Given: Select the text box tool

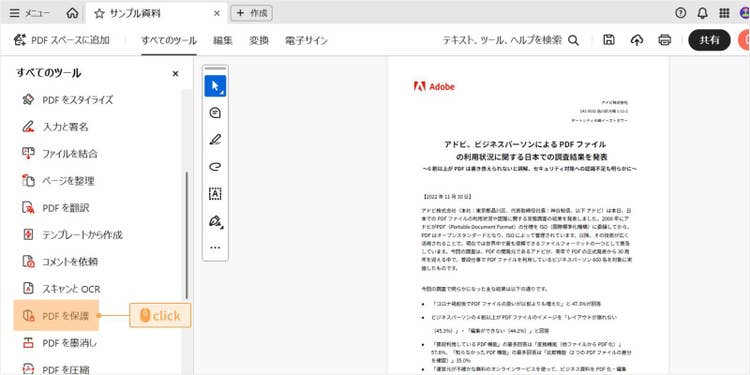Looking at the screenshot, I should coord(215,194).
